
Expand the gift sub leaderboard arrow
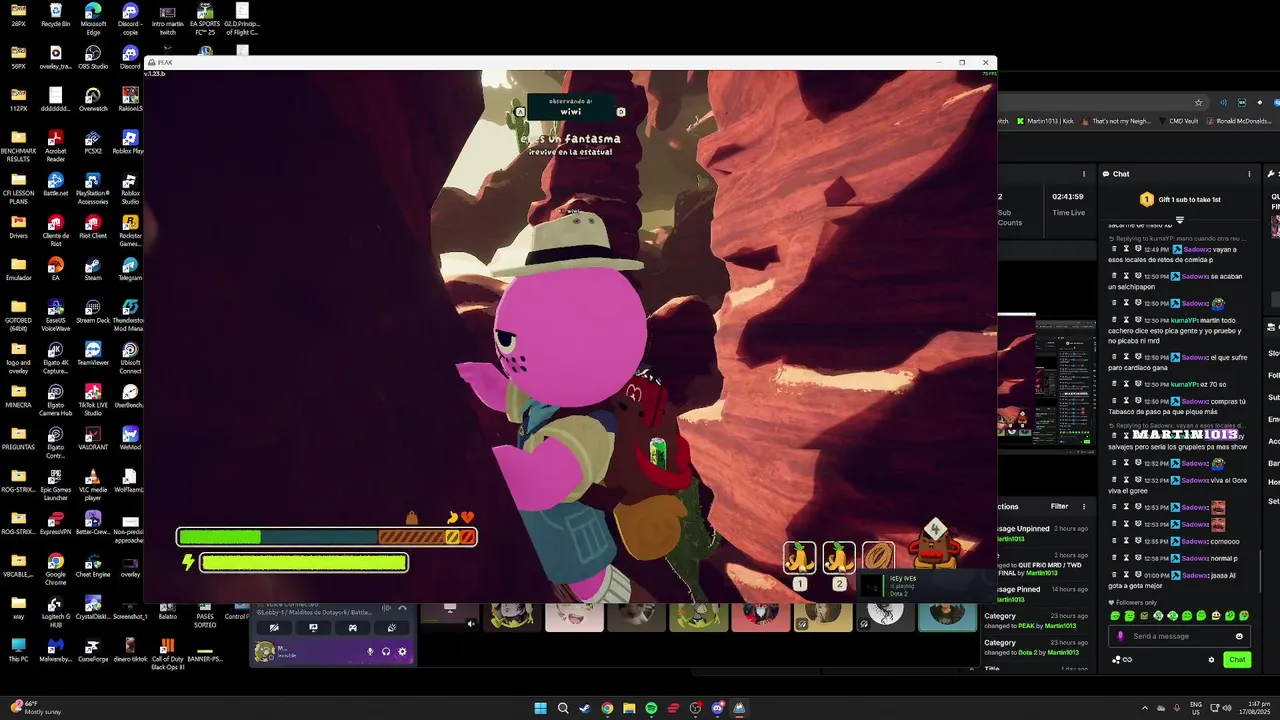pyautogui.click(x=1180, y=219)
